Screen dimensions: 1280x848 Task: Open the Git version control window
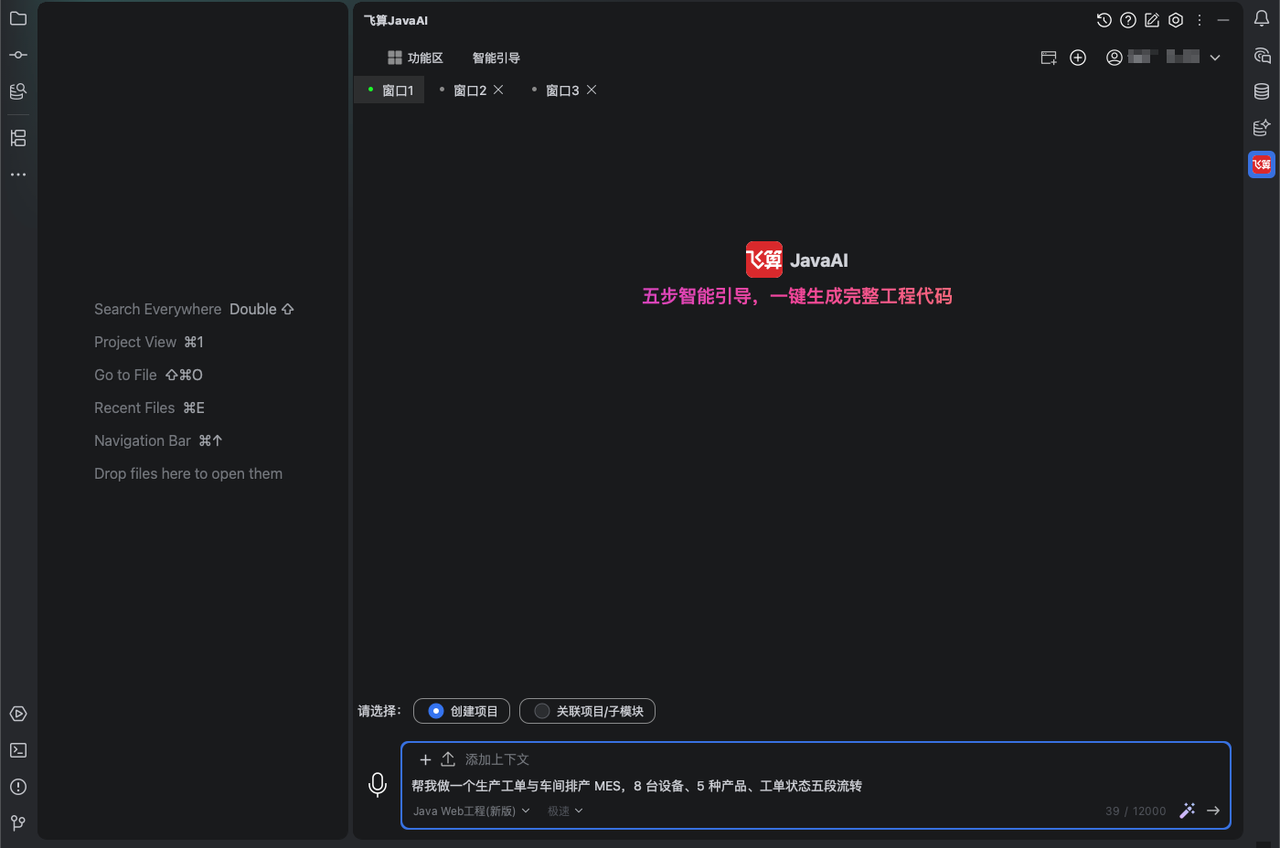click(x=18, y=823)
